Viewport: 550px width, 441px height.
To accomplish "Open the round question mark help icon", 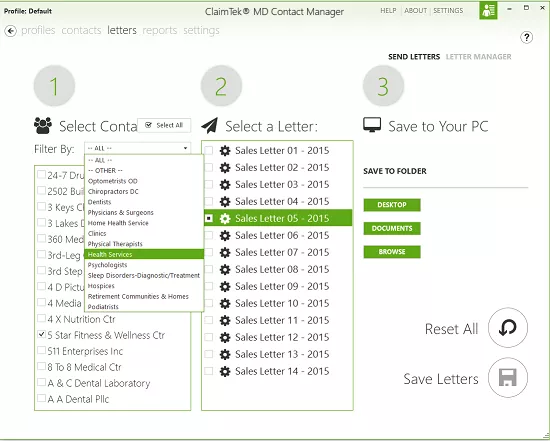I will 526,37.
